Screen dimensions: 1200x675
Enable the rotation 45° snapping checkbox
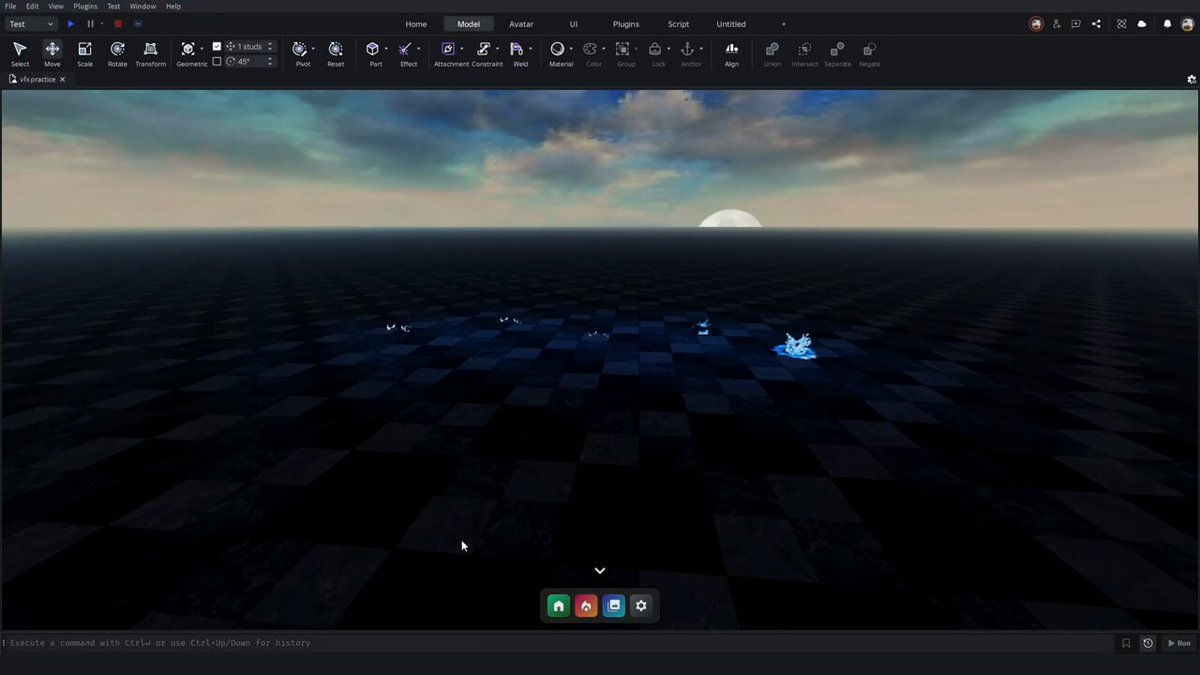[x=217, y=61]
